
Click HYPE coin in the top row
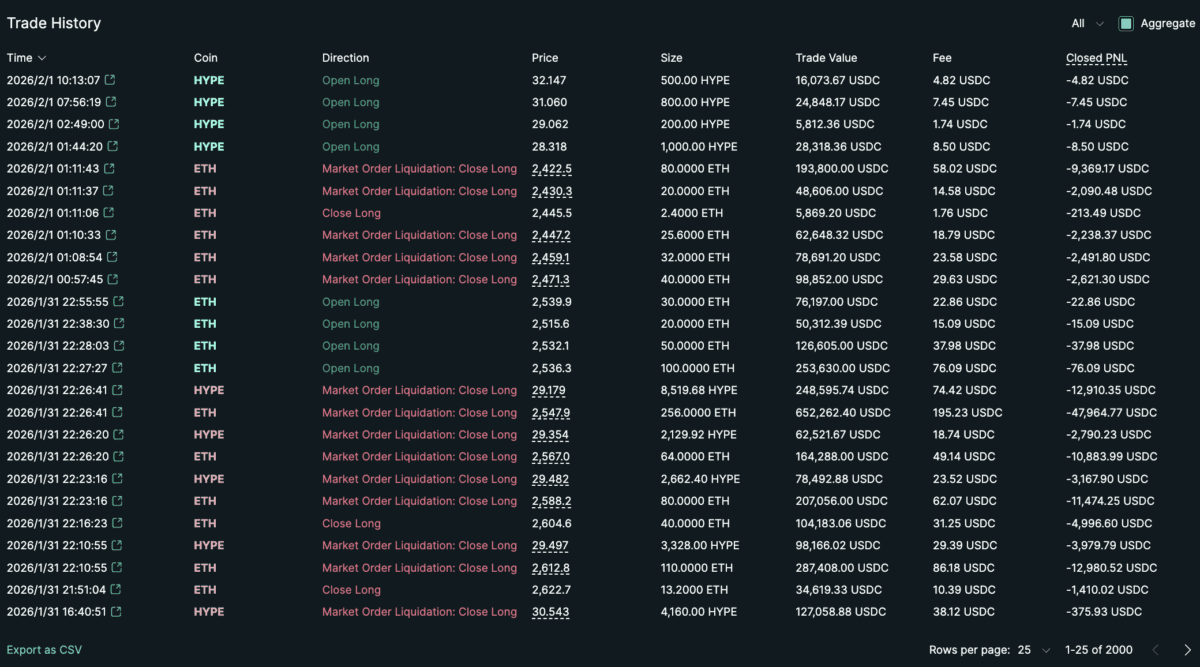tap(208, 80)
